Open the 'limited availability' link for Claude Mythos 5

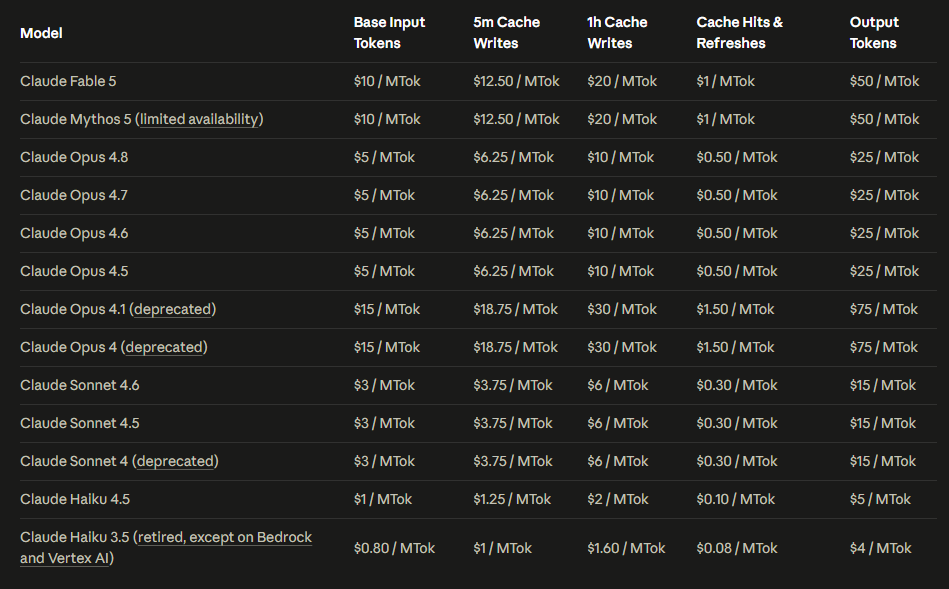click(199, 119)
